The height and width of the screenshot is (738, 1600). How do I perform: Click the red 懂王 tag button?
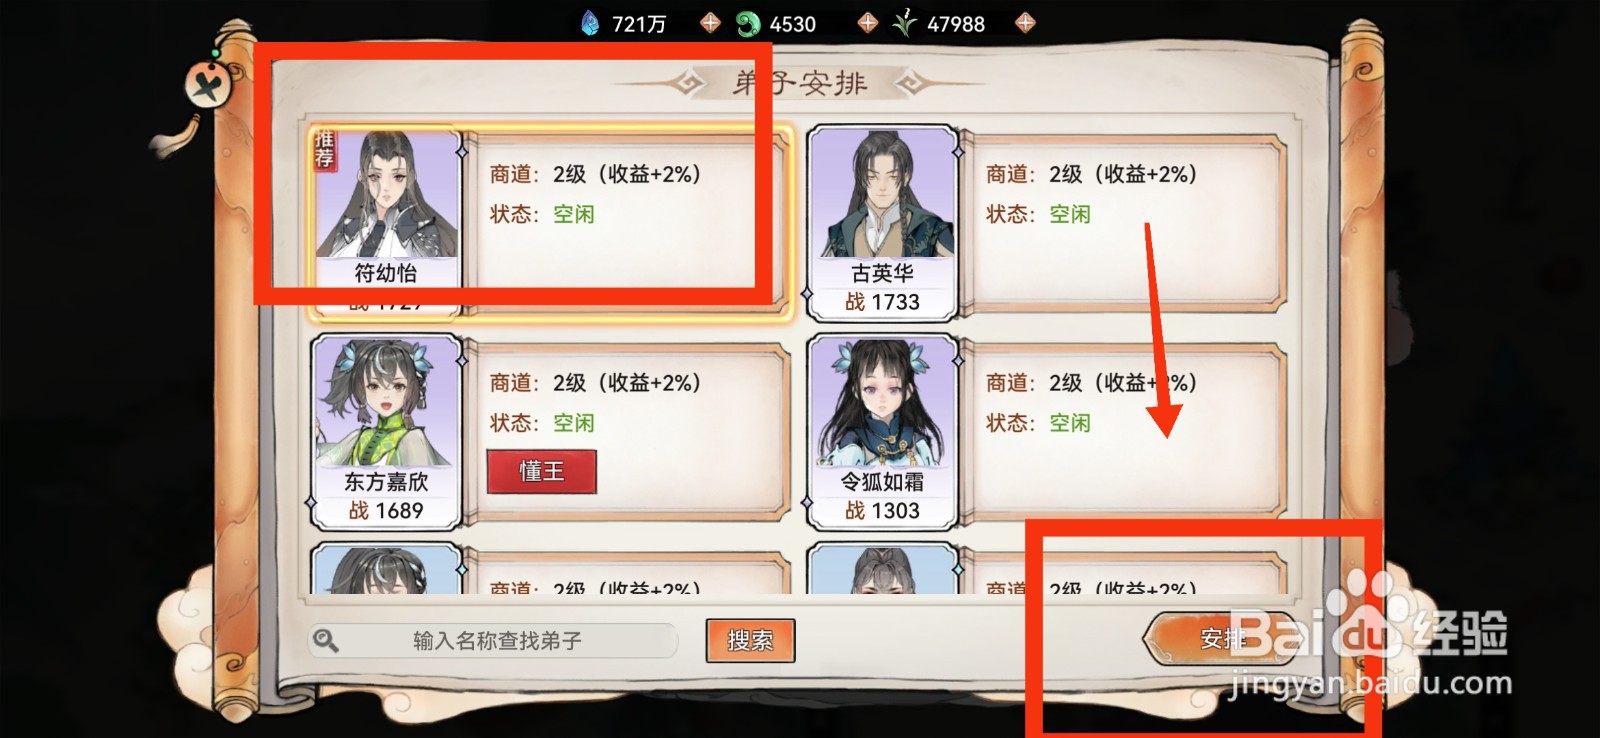coord(542,471)
